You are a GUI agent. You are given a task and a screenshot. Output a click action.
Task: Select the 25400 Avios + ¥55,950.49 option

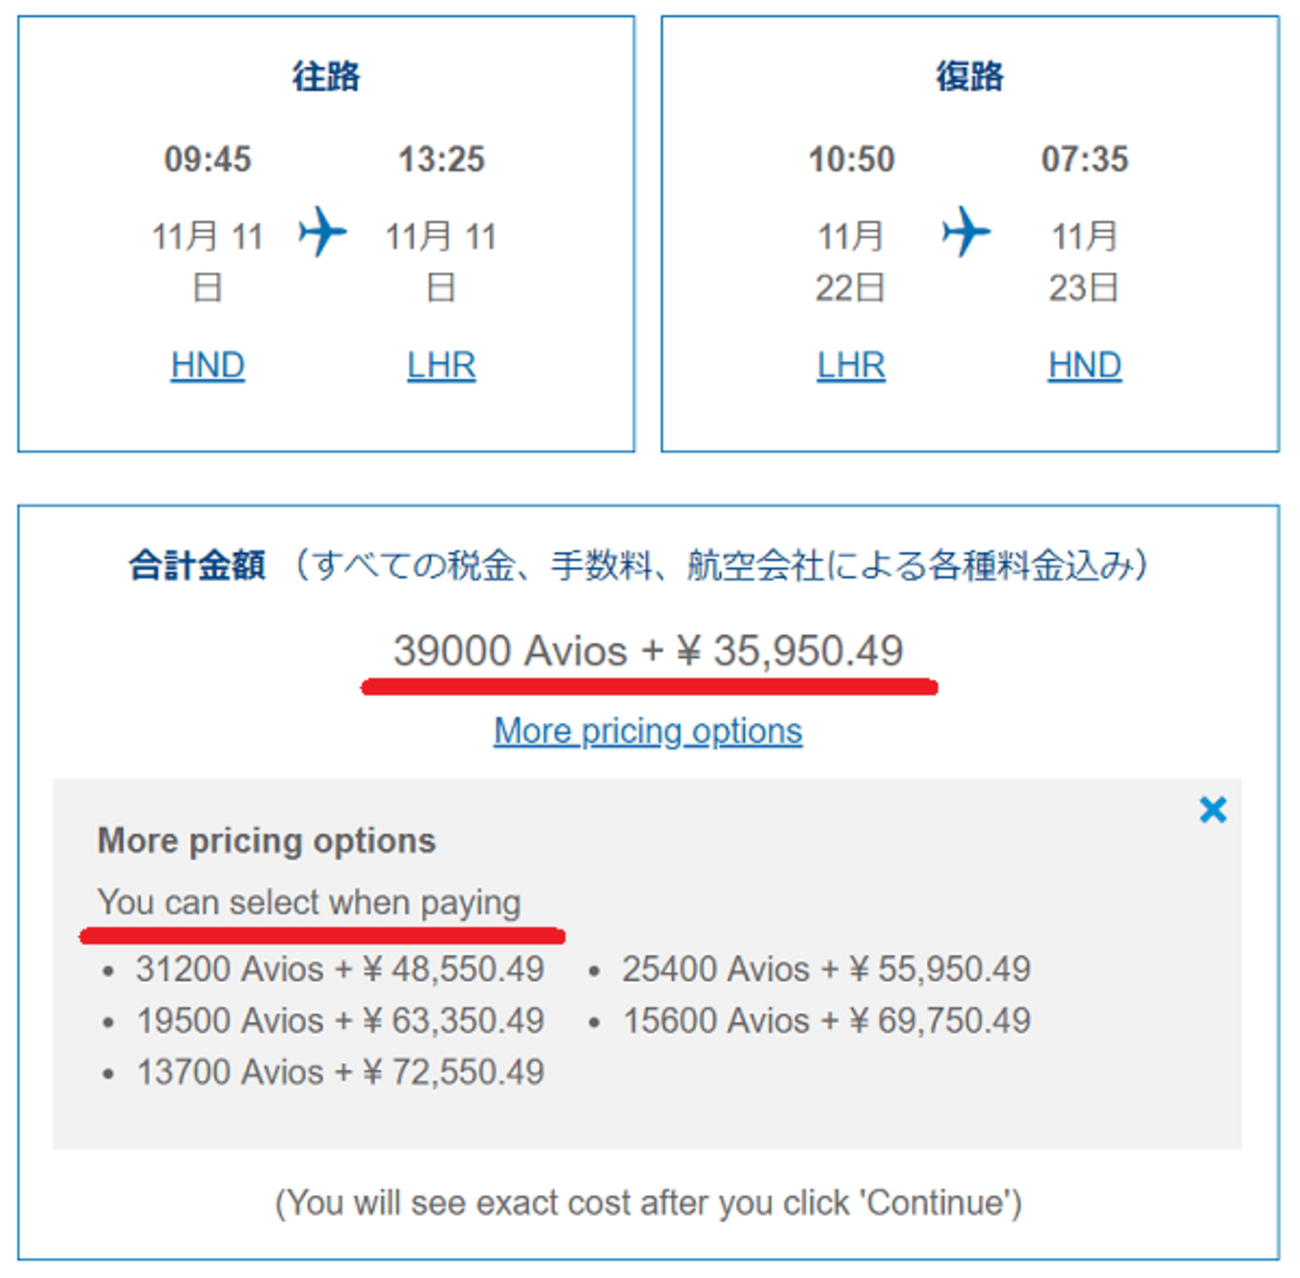tap(826, 969)
